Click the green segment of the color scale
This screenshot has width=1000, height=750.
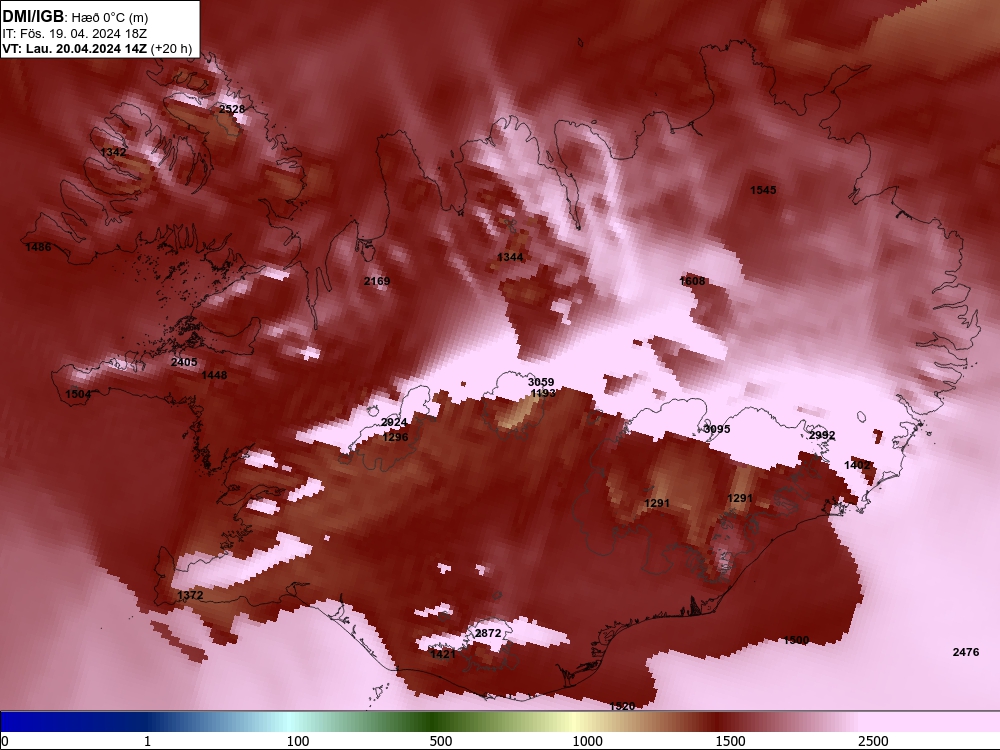(434, 722)
